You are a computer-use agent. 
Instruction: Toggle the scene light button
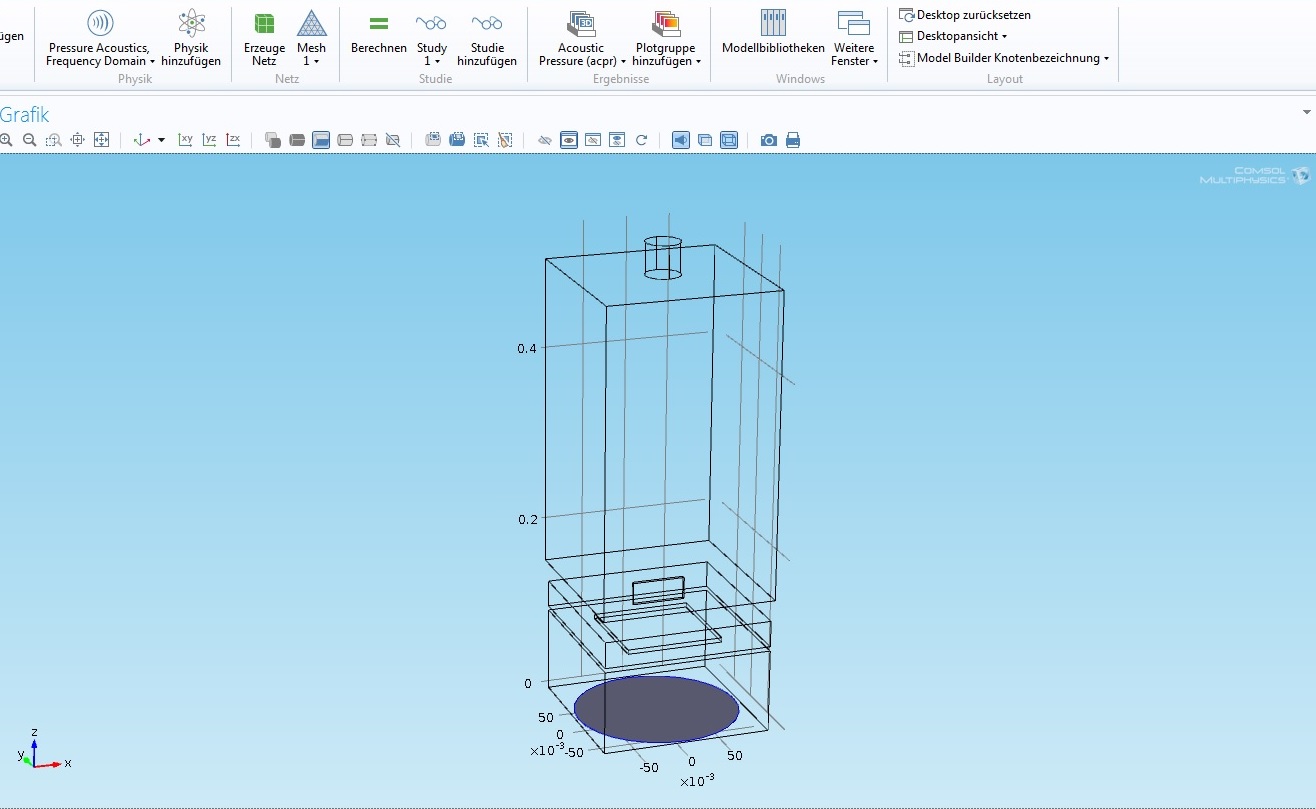pos(681,140)
